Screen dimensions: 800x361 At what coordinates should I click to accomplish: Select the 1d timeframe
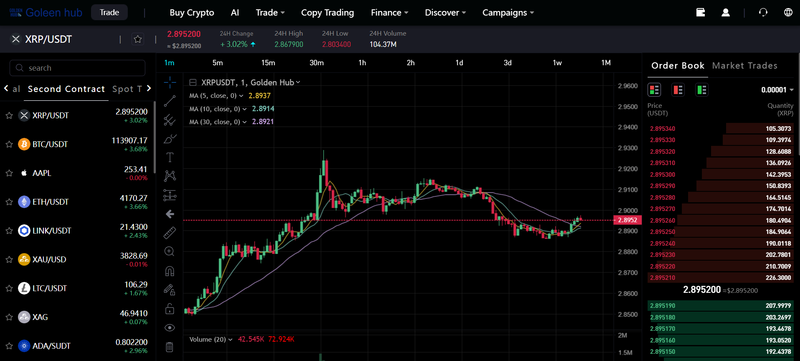(459, 63)
